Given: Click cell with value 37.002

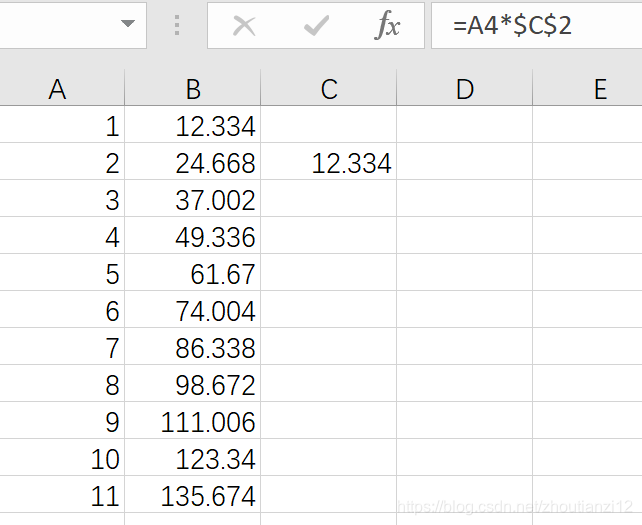Looking at the screenshot, I should coord(193,198).
